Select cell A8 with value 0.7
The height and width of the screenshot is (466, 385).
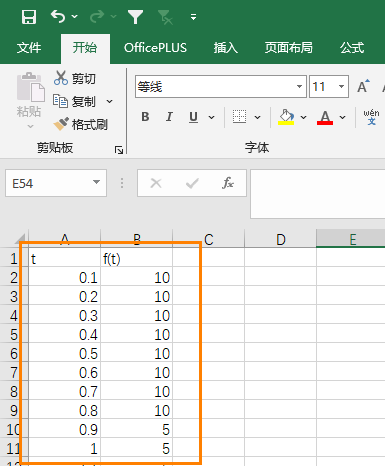(x=65, y=391)
